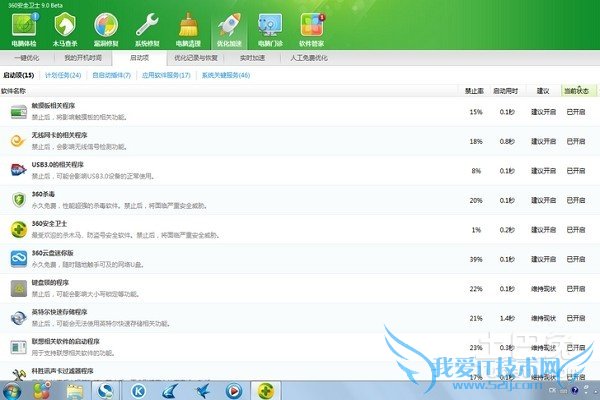This screenshot has width=600, height=400.
Task: Show 应用软件服务(17) list
Action: [166, 75]
